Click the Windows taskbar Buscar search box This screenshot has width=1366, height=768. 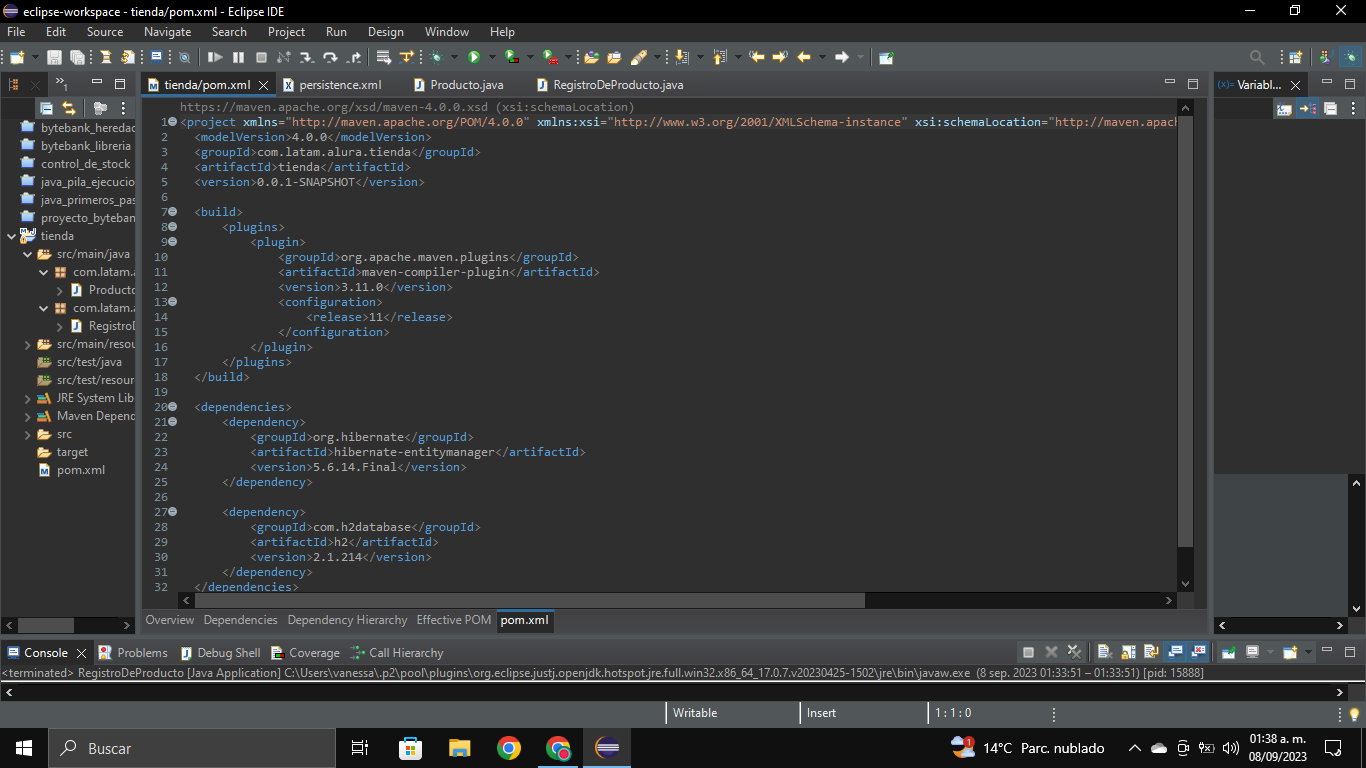pyautogui.click(x=191, y=748)
